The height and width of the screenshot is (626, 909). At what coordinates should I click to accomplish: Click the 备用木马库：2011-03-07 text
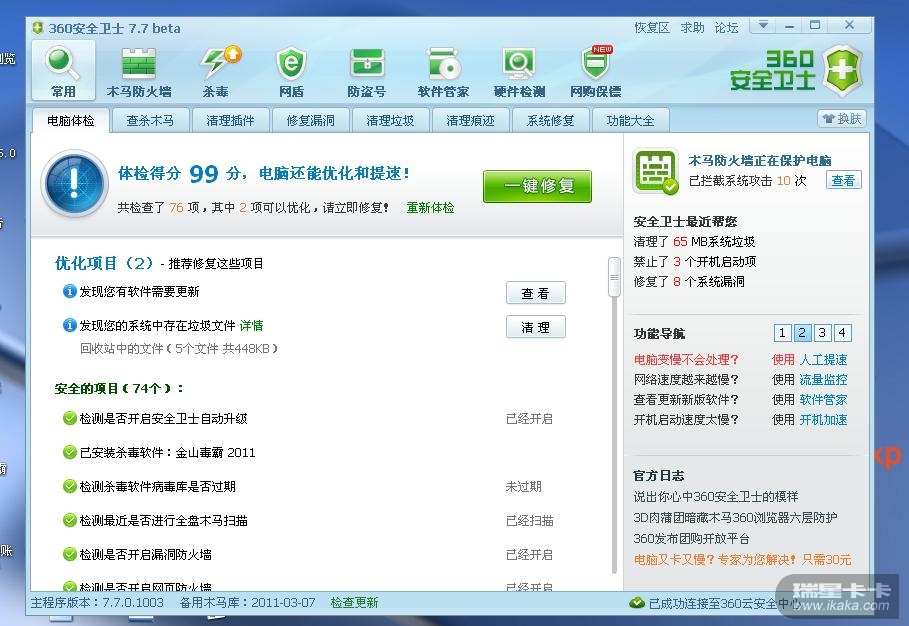tap(248, 603)
